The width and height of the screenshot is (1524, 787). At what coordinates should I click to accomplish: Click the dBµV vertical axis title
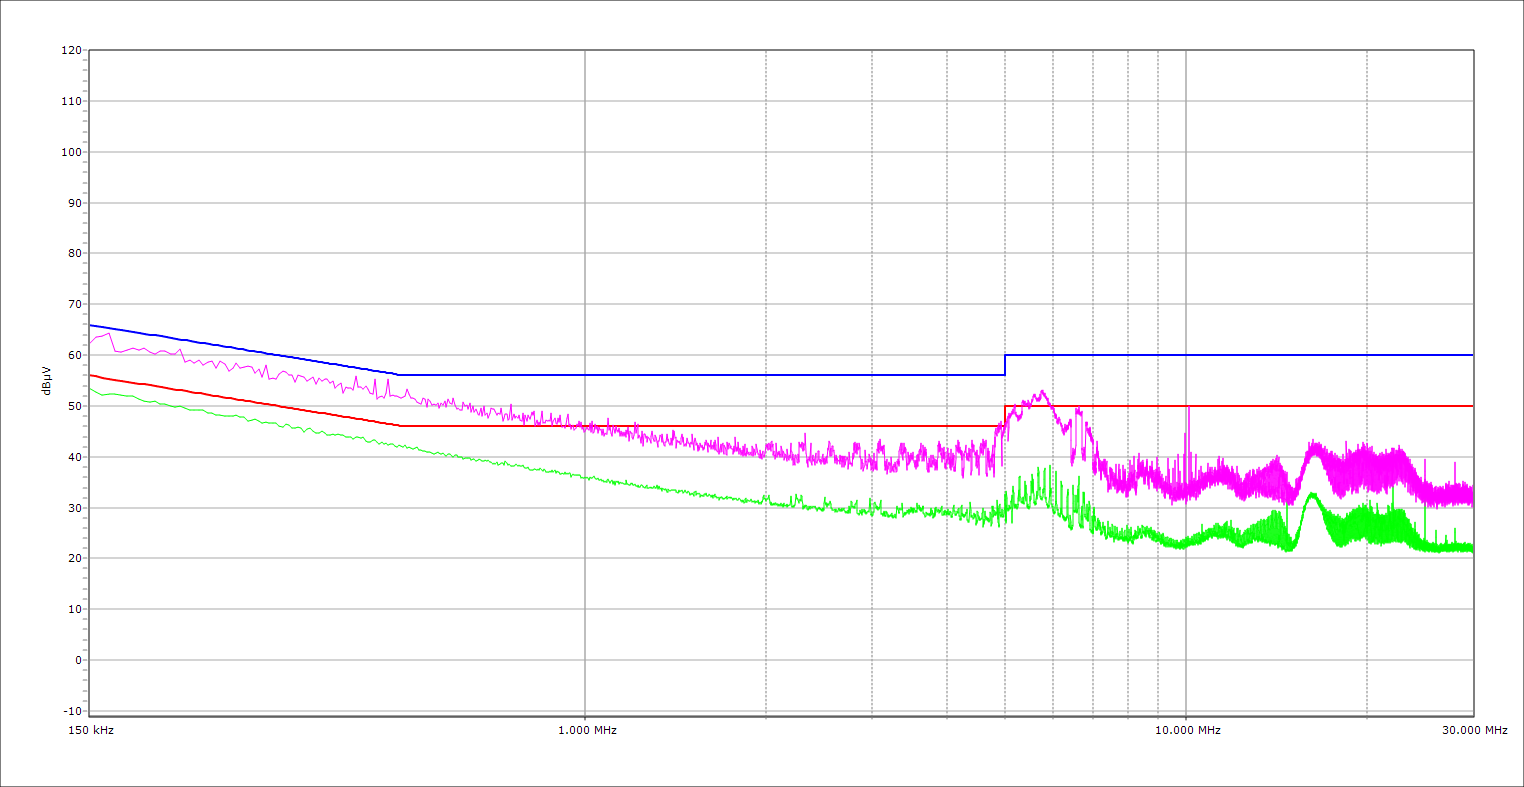point(47,382)
